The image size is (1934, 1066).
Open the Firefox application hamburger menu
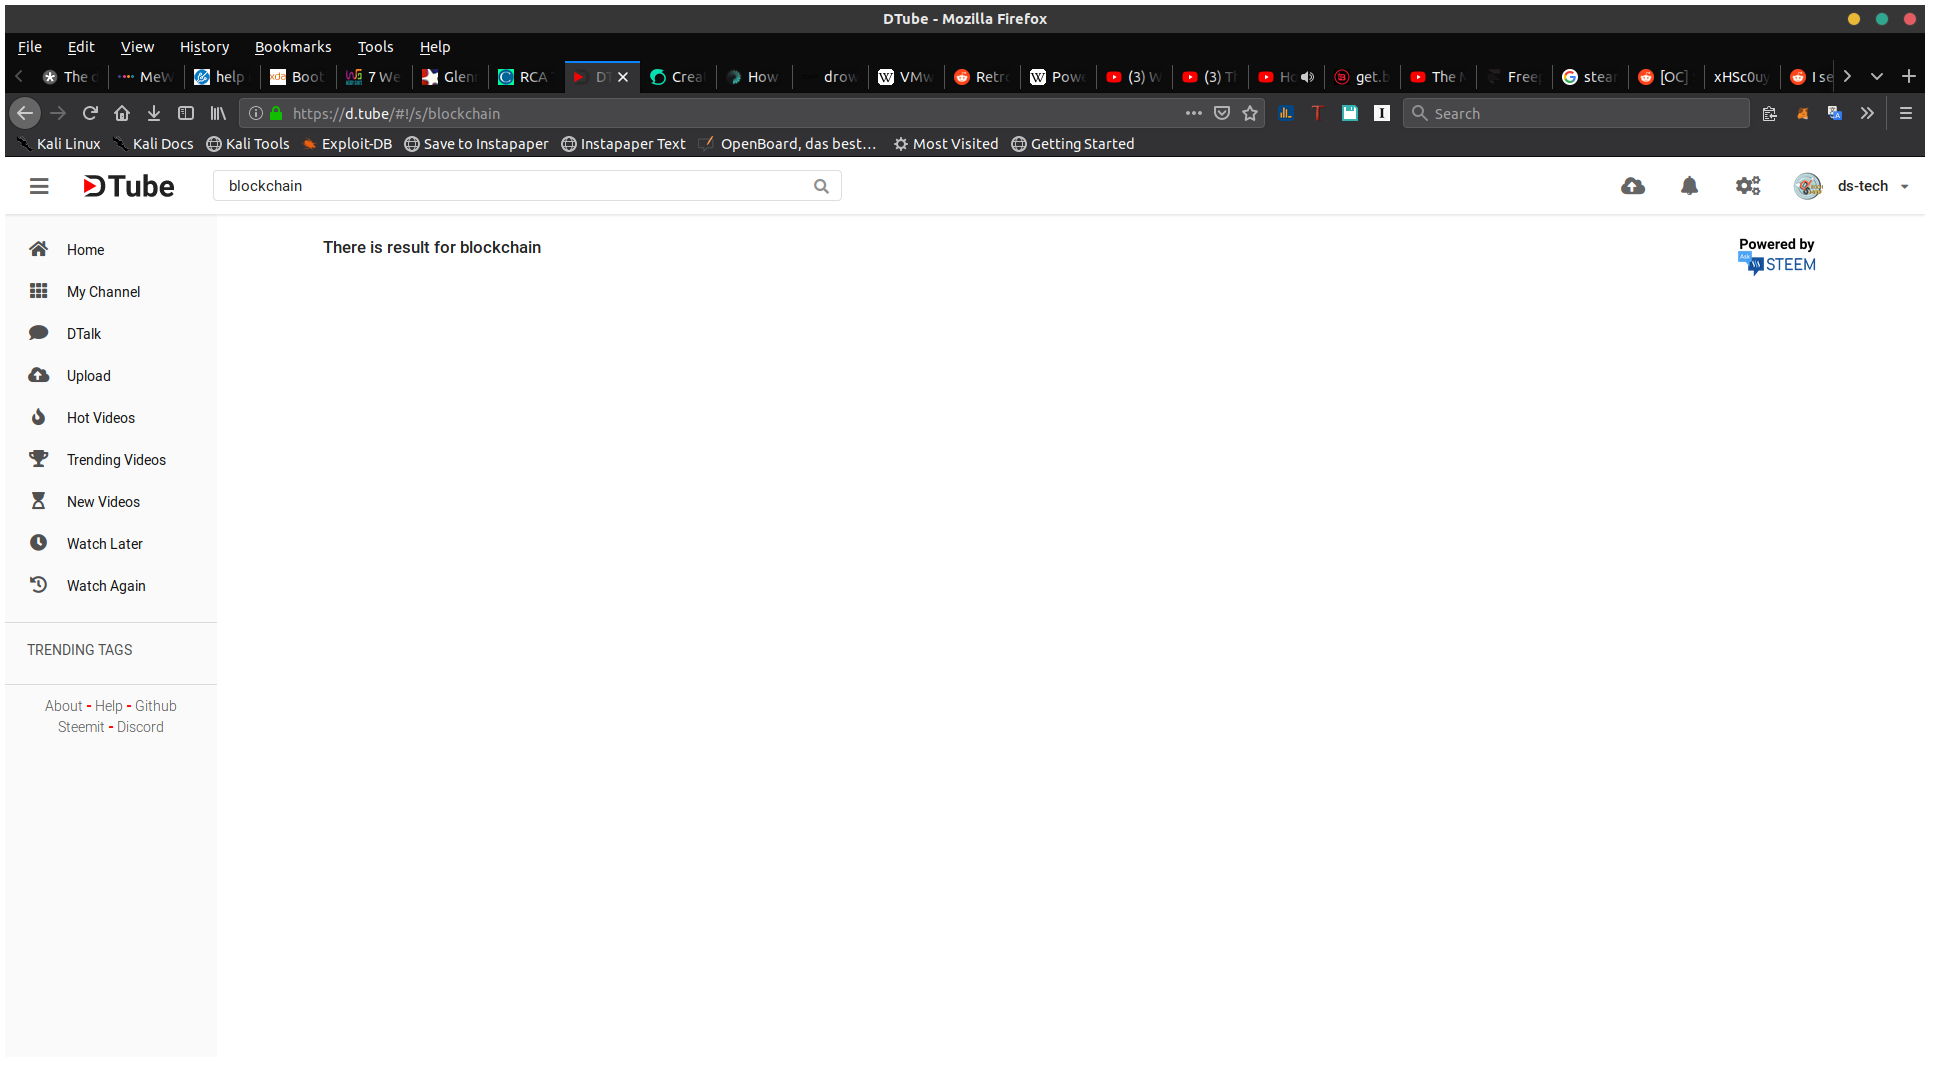(x=1906, y=113)
